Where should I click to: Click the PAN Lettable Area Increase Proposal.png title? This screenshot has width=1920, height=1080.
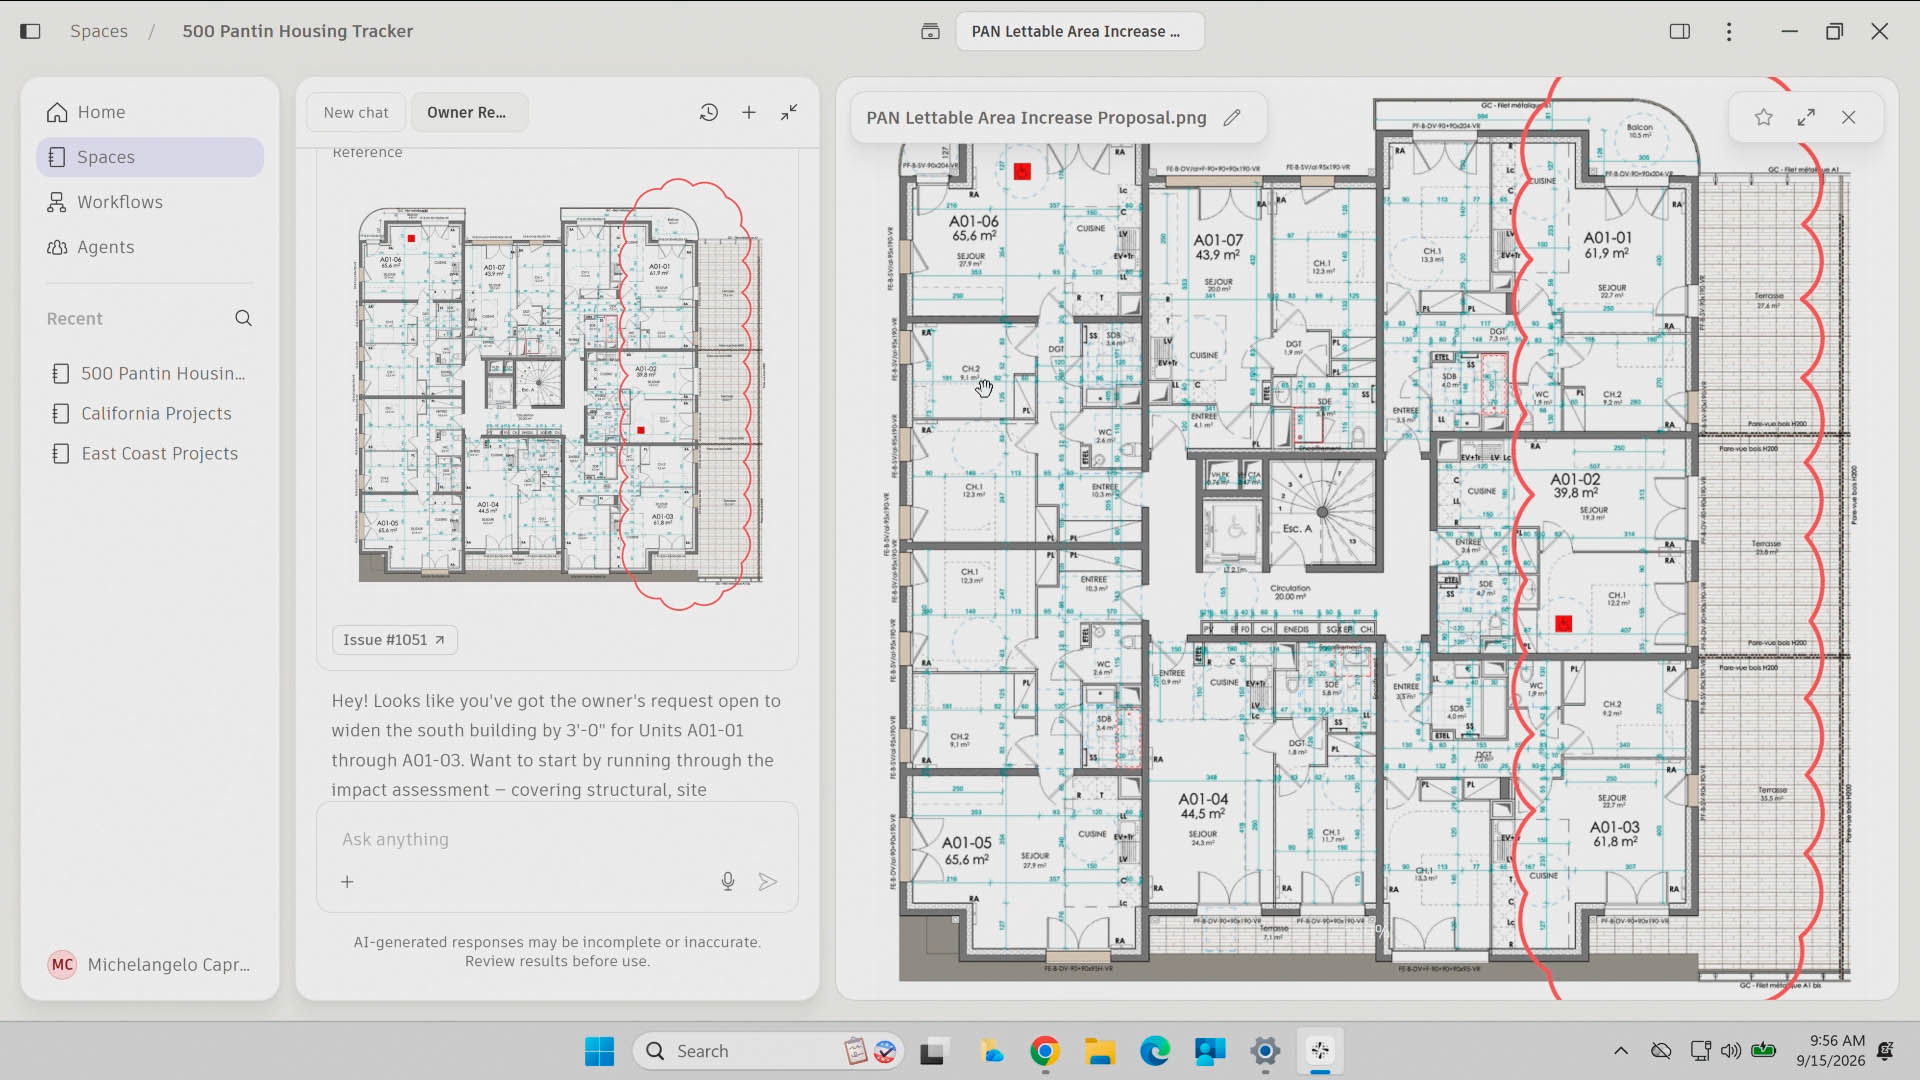click(1036, 118)
